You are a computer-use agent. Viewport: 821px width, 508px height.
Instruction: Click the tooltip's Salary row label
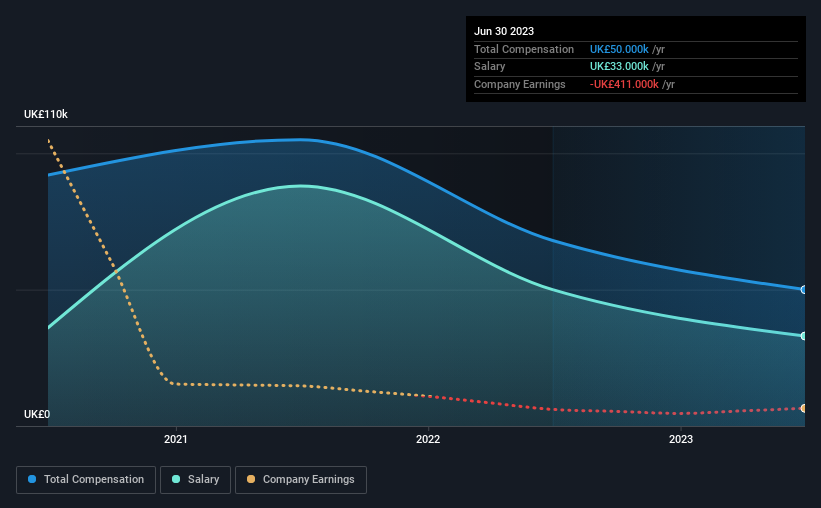(490, 67)
